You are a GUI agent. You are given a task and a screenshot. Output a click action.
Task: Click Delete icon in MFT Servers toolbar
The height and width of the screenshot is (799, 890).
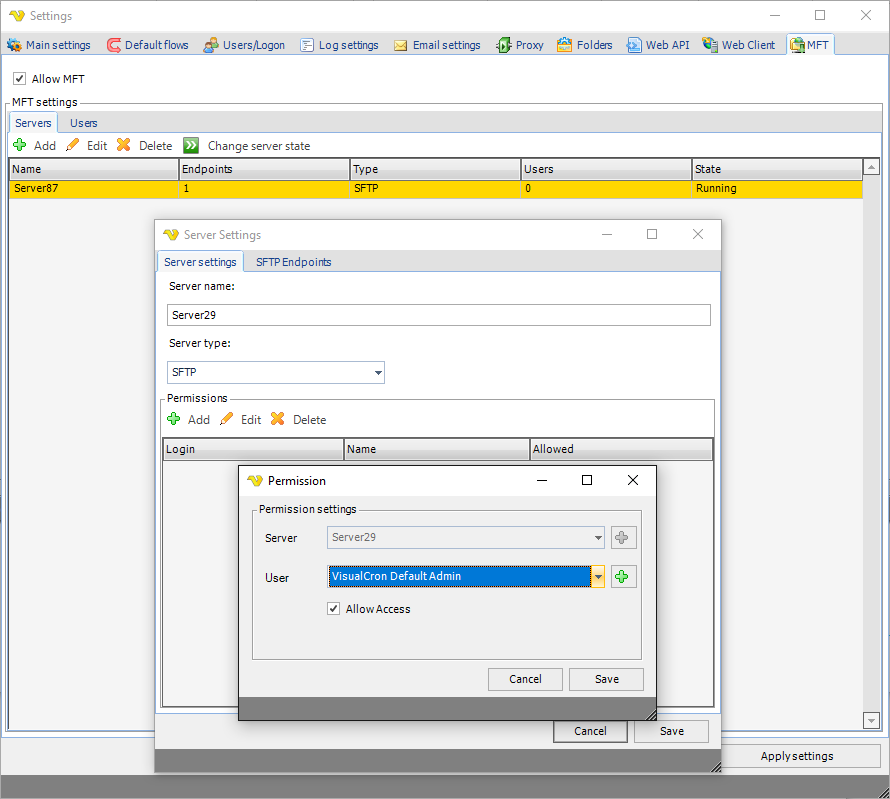point(124,146)
